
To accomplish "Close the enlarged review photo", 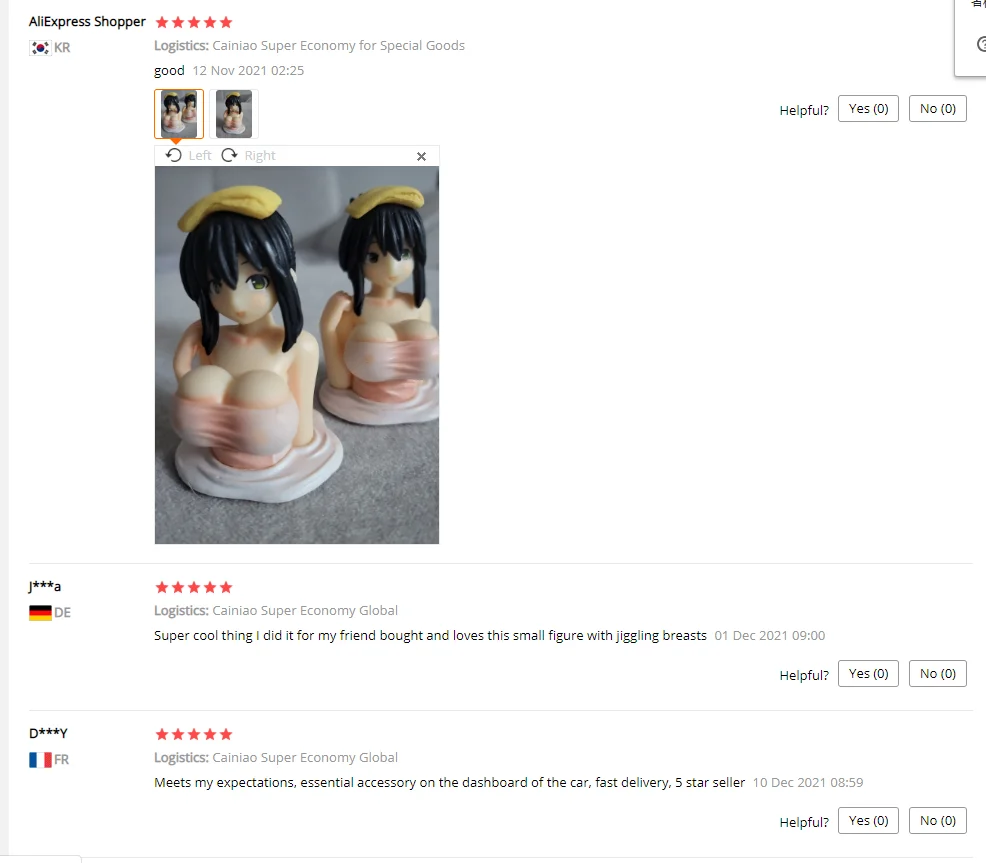I will (421, 156).
